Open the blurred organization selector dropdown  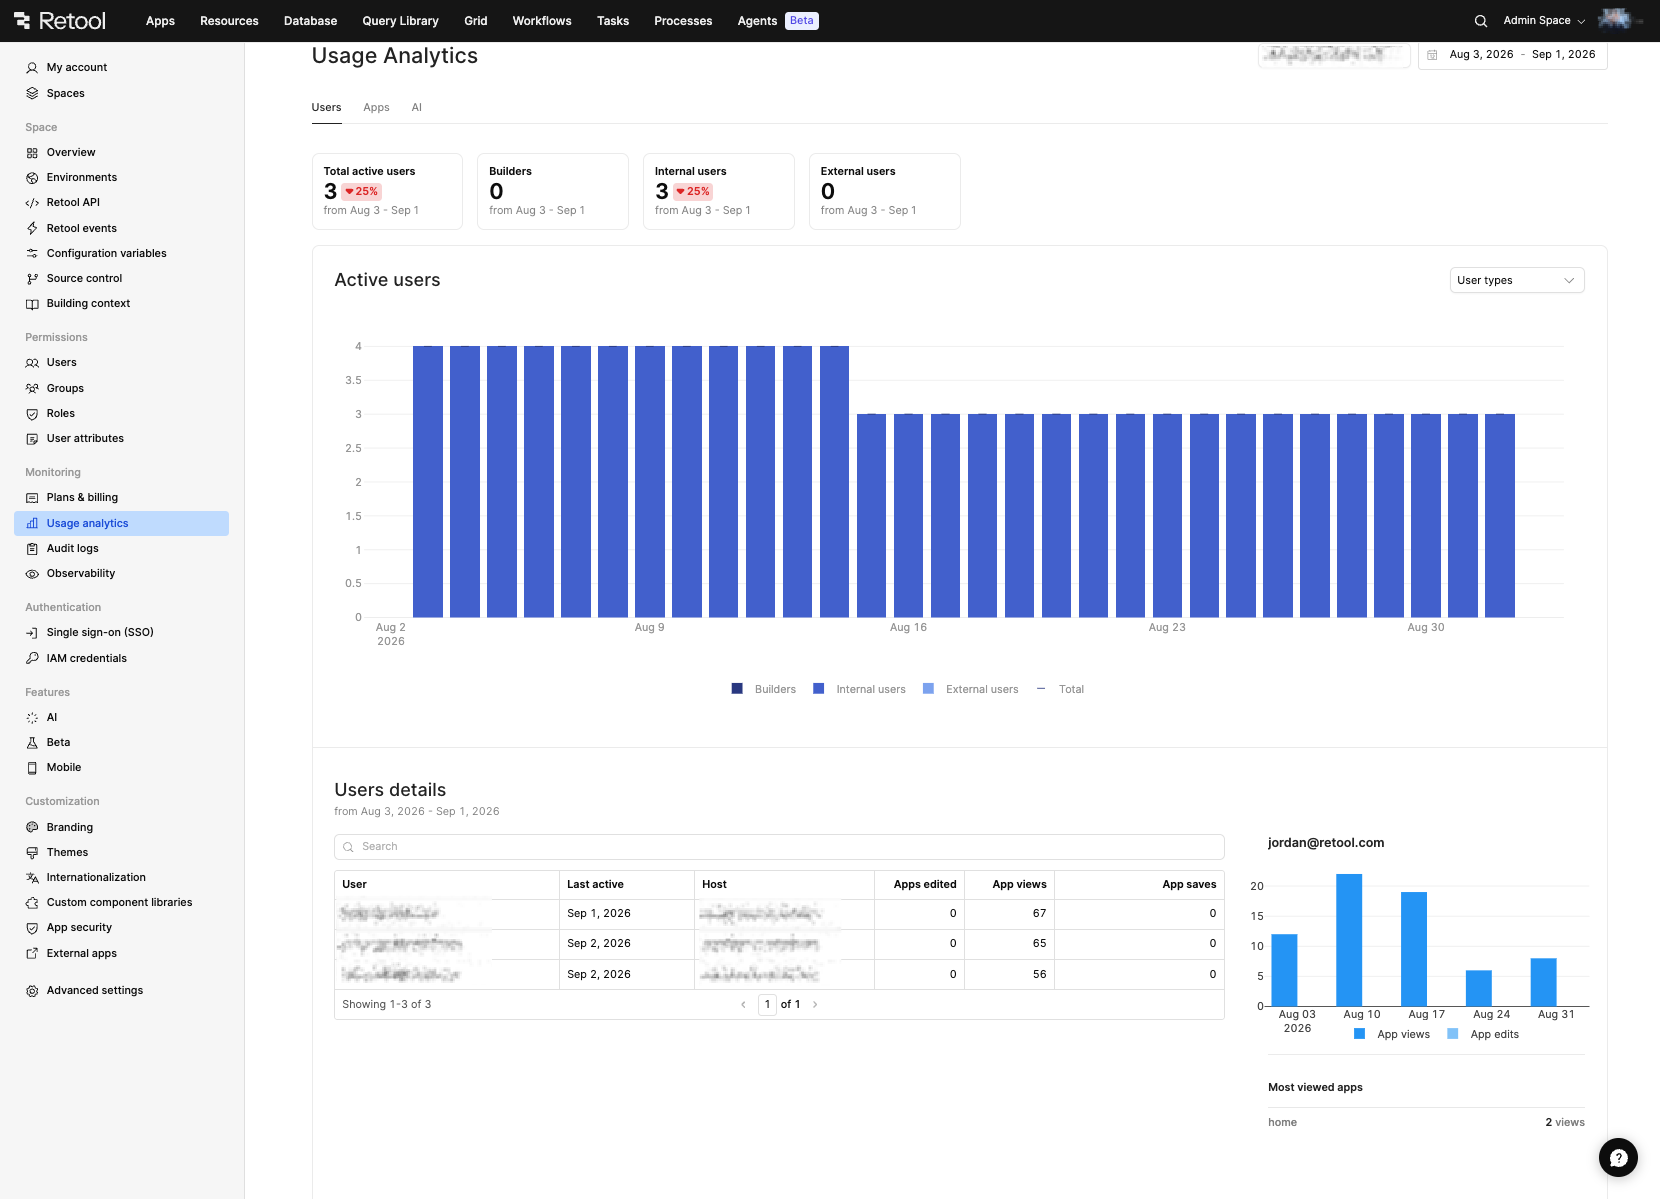[1334, 55]
